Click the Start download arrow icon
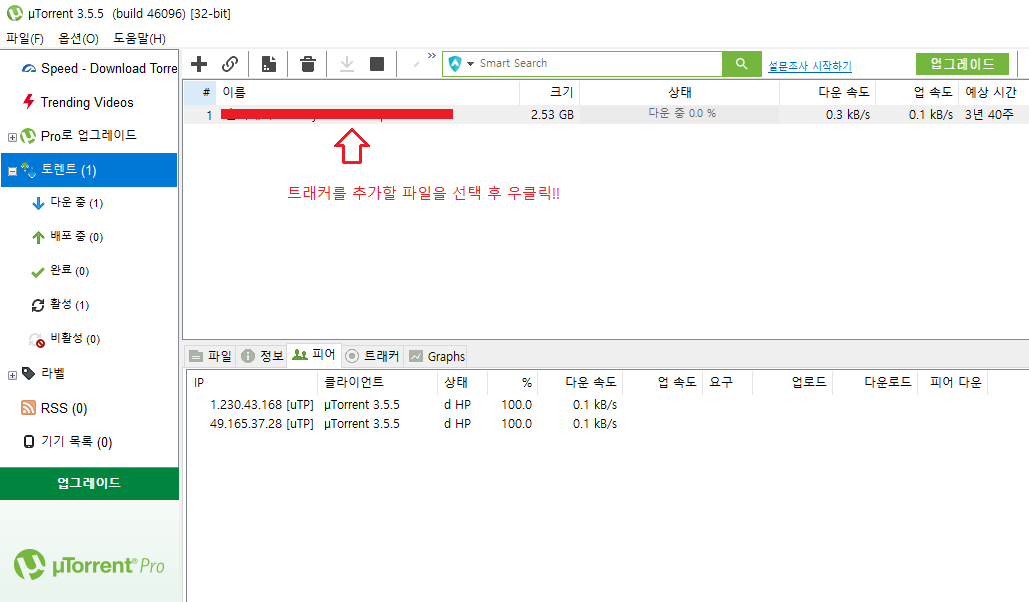The image size is (1029, 602). pos(346,64)
